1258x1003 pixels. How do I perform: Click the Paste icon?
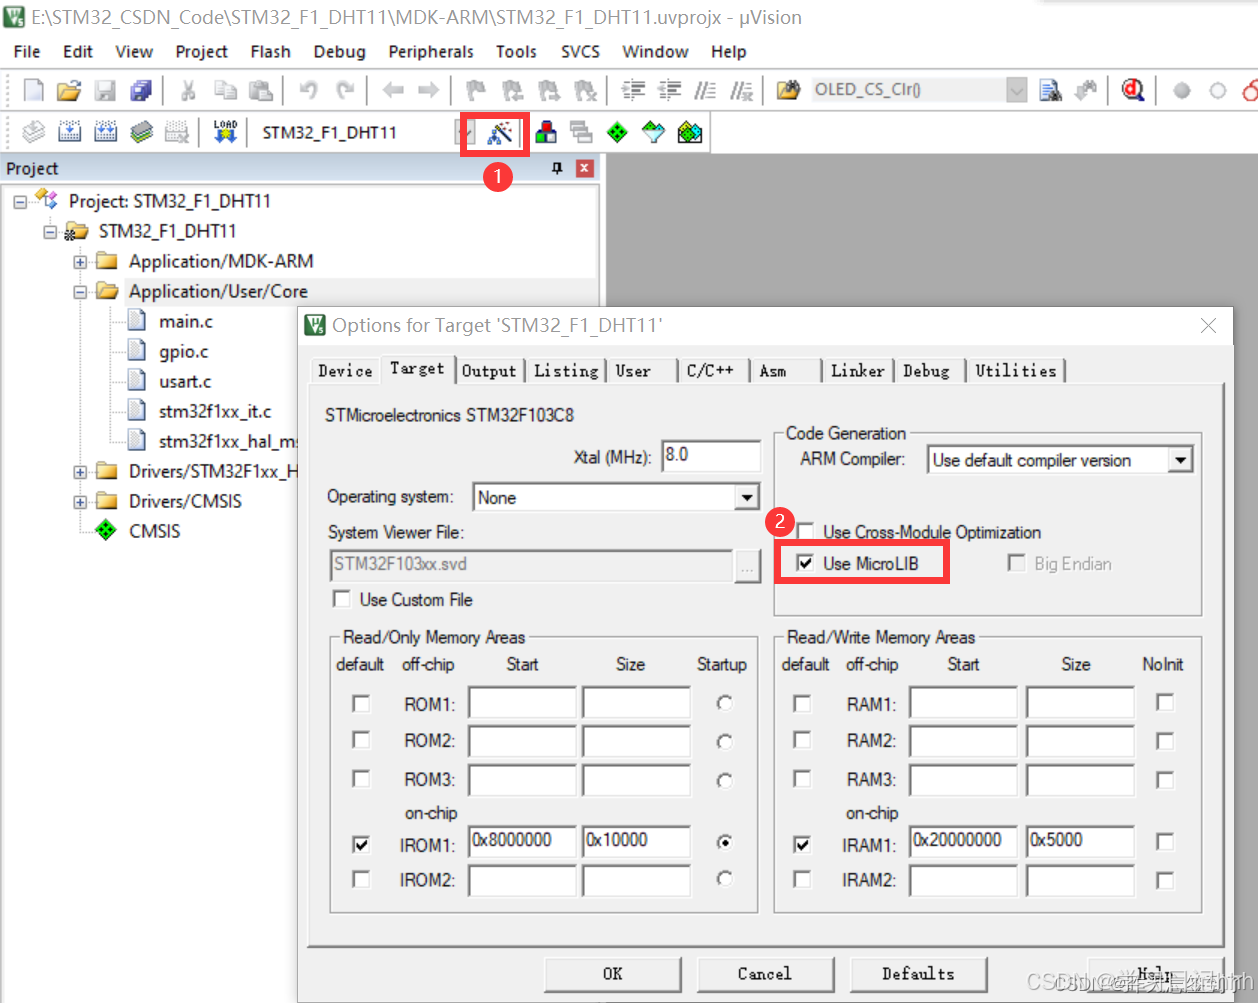(260, 90)
